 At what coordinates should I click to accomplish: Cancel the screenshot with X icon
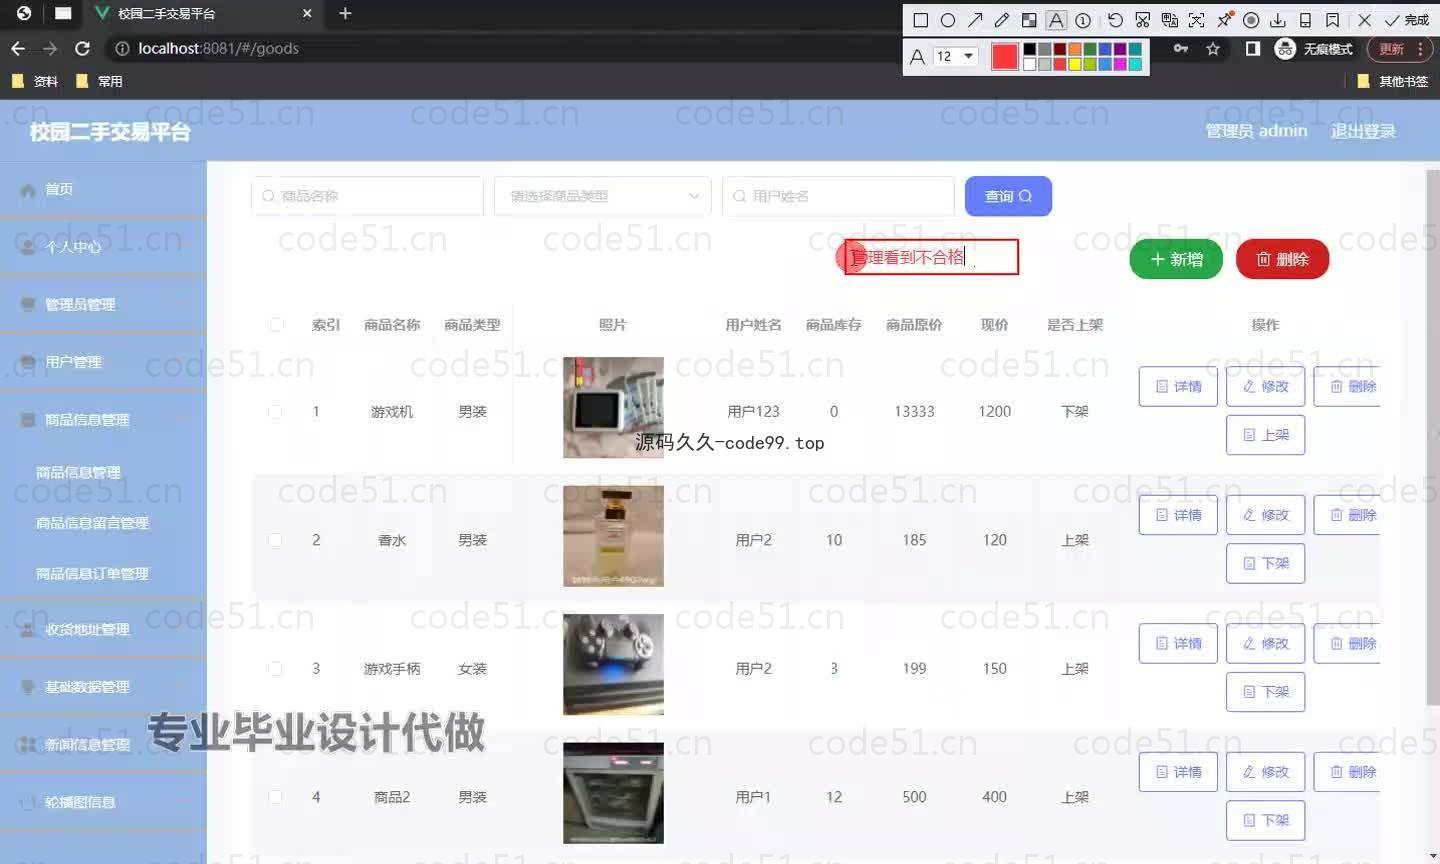1364,20
